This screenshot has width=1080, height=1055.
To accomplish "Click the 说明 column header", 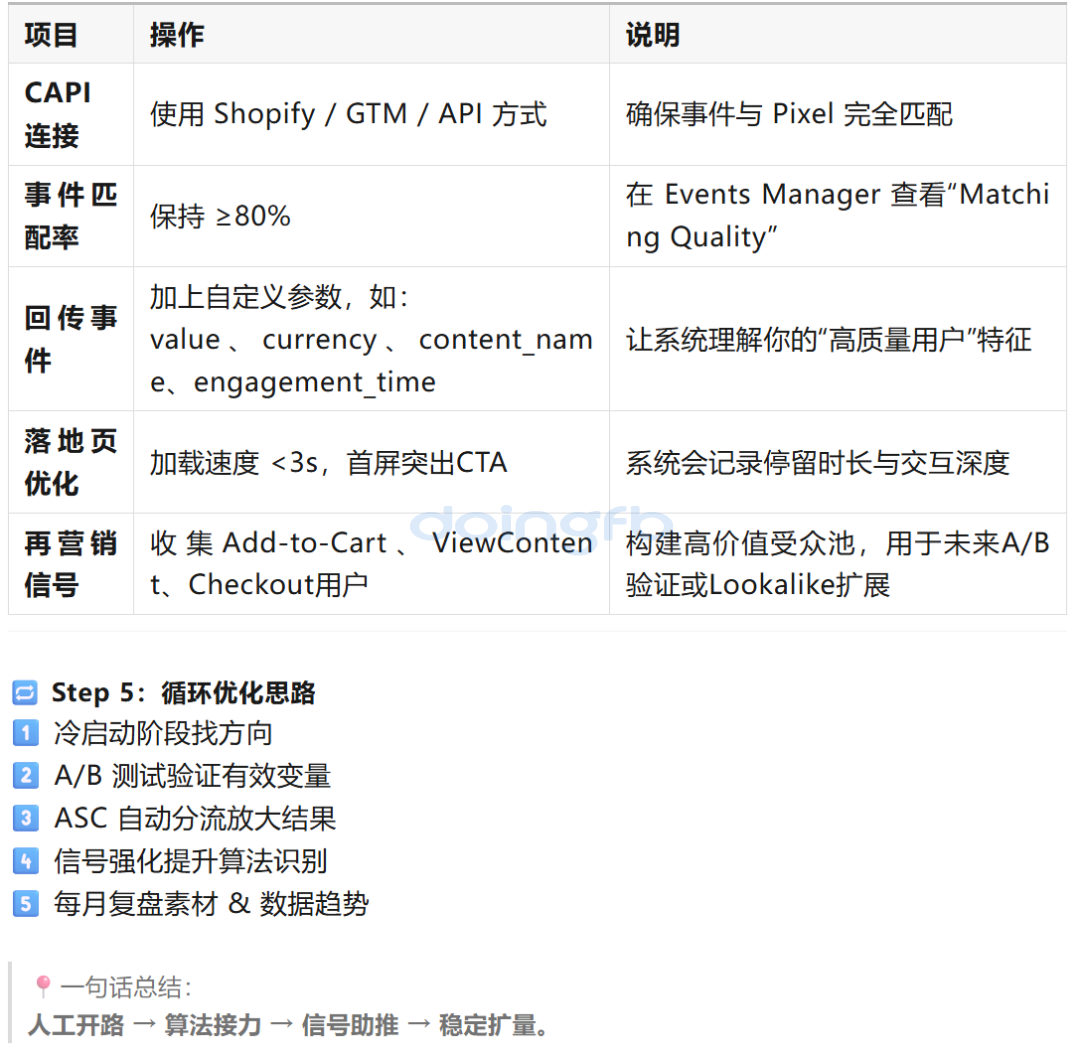I will [x=653, y=35].
